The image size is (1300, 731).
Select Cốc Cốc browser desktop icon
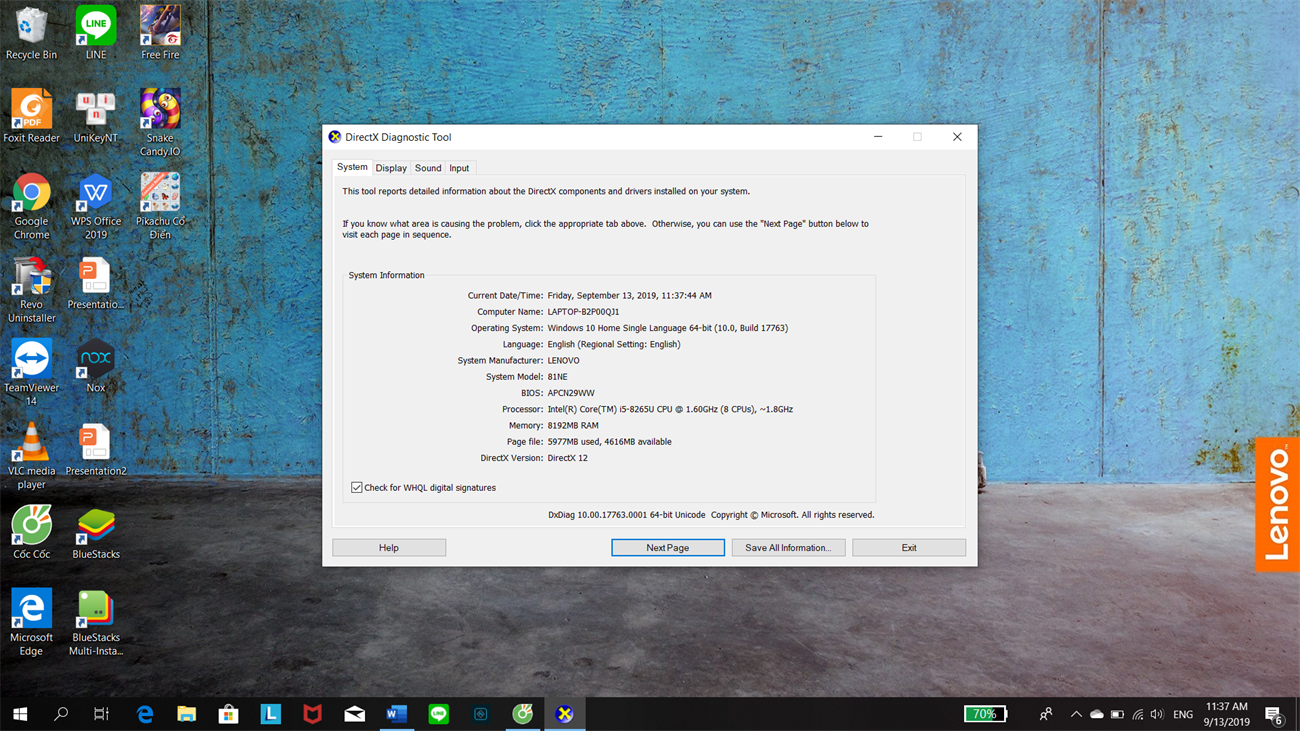[31, 532]
